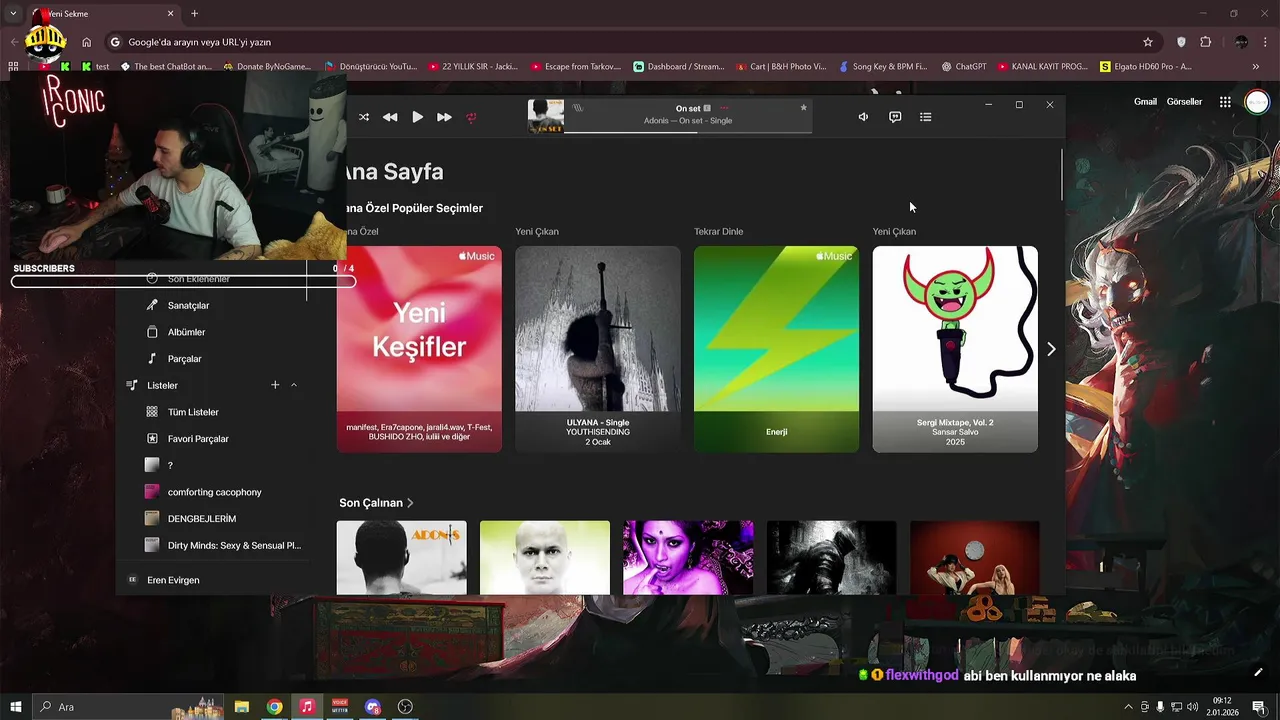Screen dimensions: 1280x720
Task: Click the Listeler section header
Action: pos(162,385)
